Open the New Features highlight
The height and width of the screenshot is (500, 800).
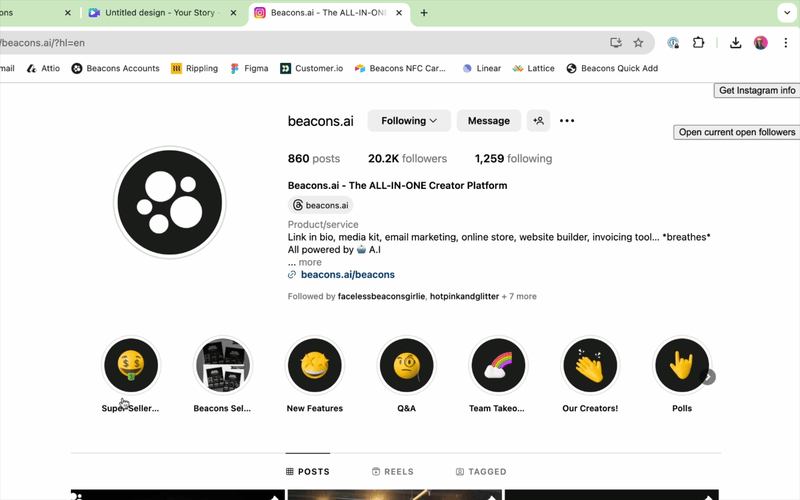[315, 365]
